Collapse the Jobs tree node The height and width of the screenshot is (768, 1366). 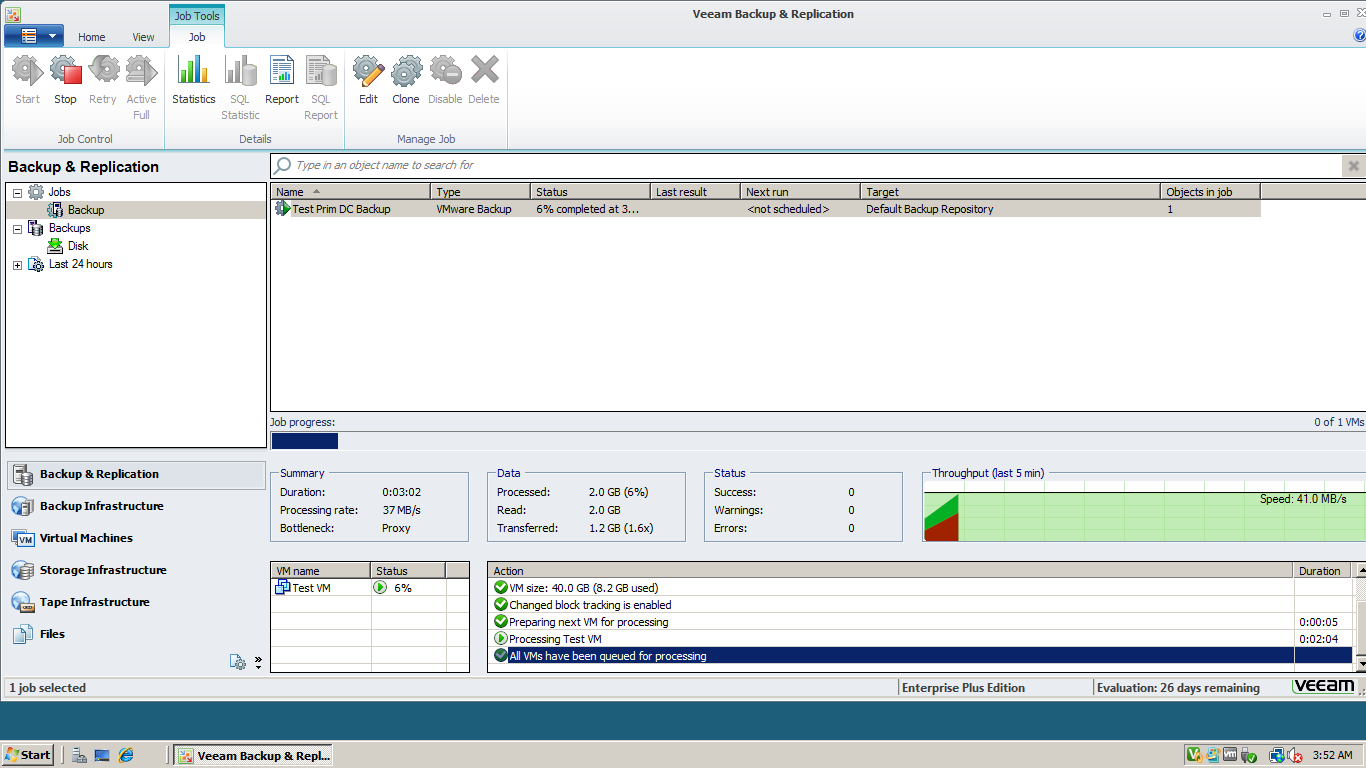click(x=17, y=191)
